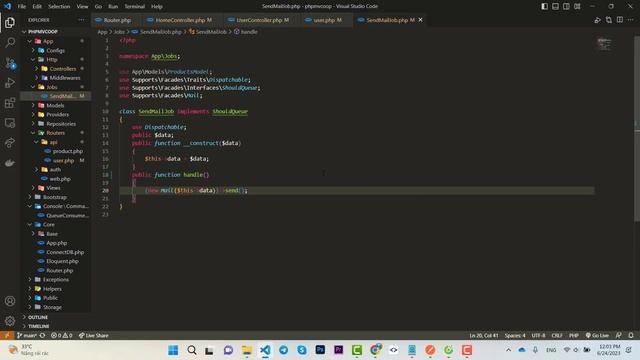
Task: Open the Explorer view in activity bar
Action: (10, 22)
